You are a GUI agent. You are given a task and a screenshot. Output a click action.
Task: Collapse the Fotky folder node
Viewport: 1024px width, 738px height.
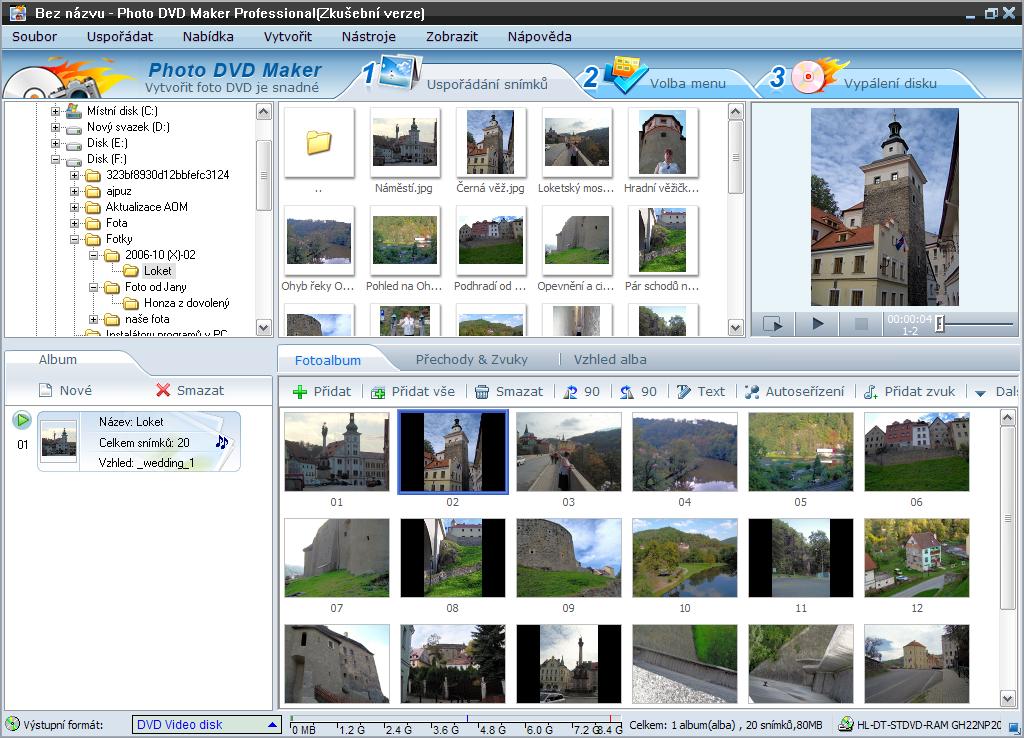(75, 239)
